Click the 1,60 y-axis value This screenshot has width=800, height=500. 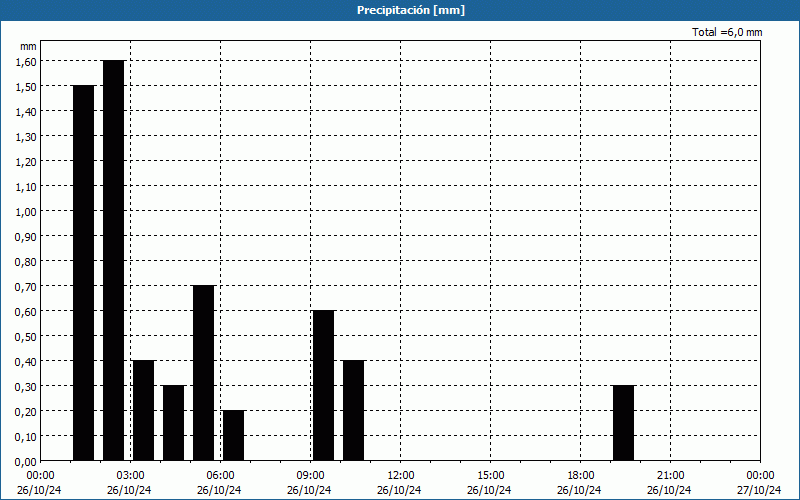tap(26, 62)
